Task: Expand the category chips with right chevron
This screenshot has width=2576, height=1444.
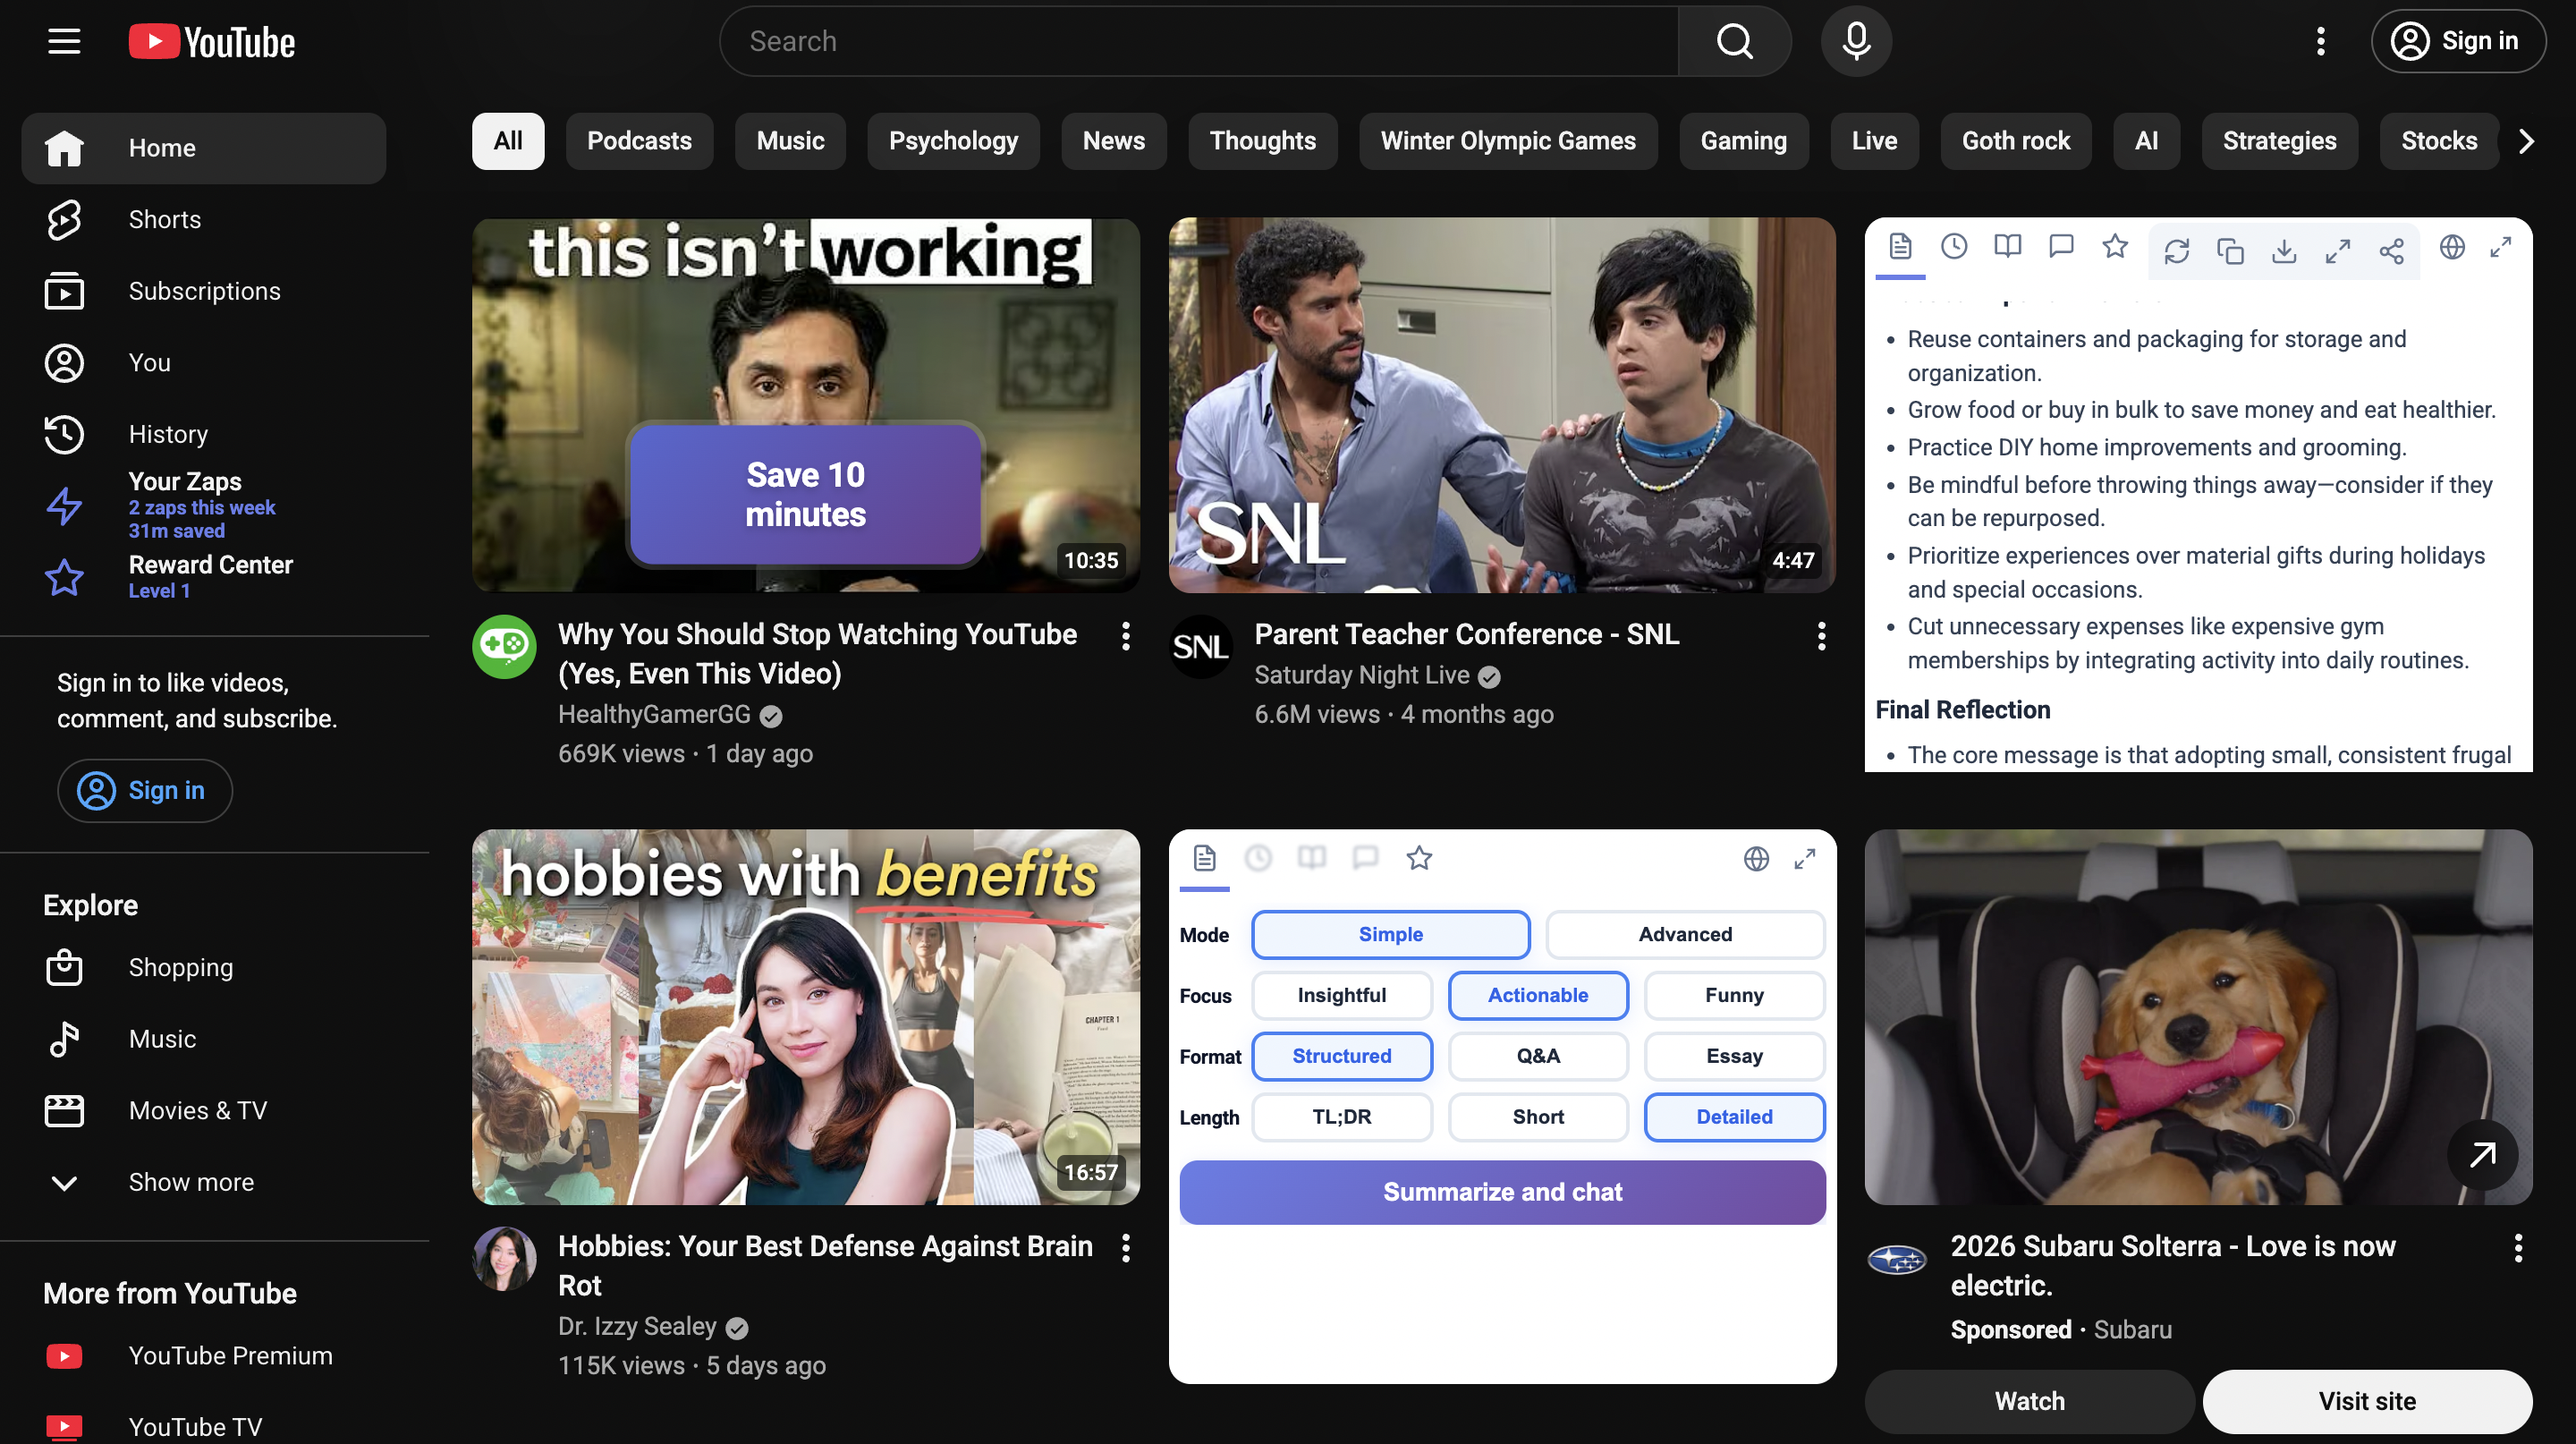Action: 2527,141
